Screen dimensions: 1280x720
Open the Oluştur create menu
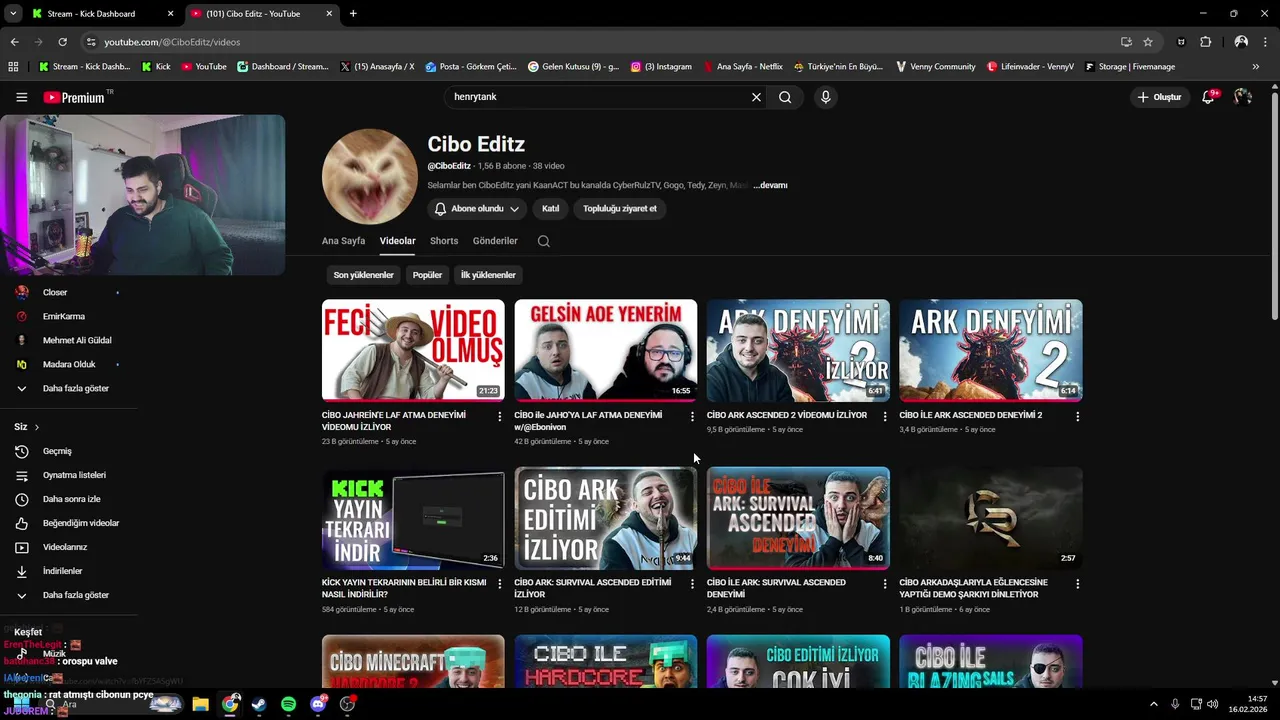point(1159,97)
